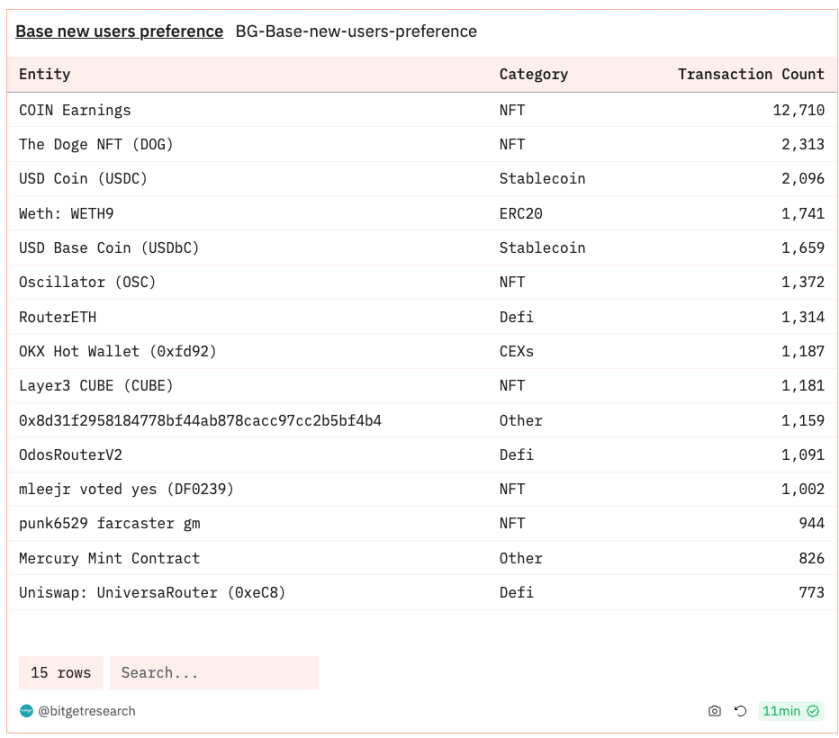This screenshot has height=738, width=839.
Task: Click the 15 rows button
Action: point(61,673)
